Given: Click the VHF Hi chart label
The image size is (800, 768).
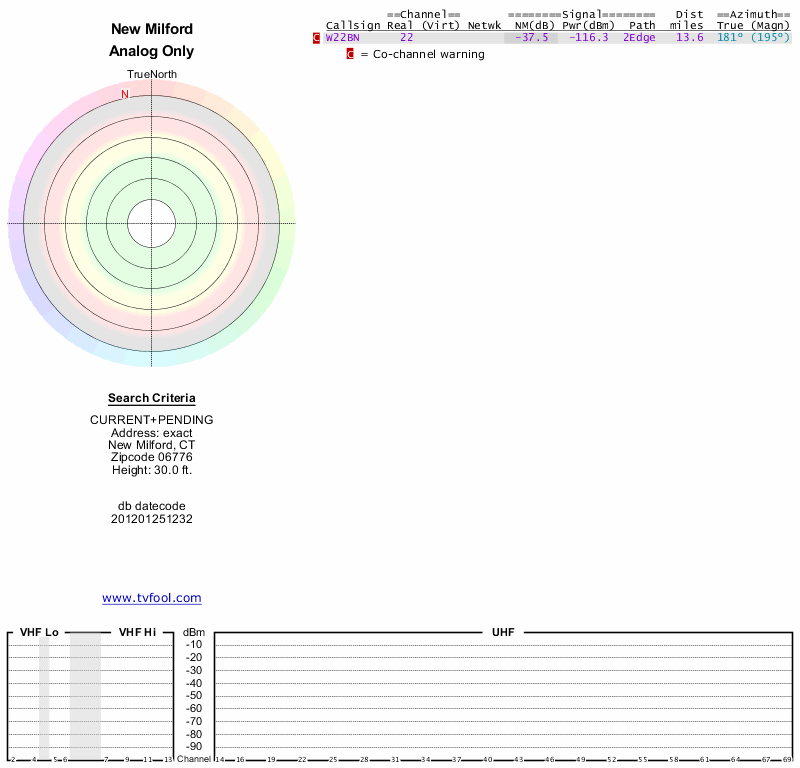Looking at the screenshot, I should pyautogui.click(x=137, y=632).
